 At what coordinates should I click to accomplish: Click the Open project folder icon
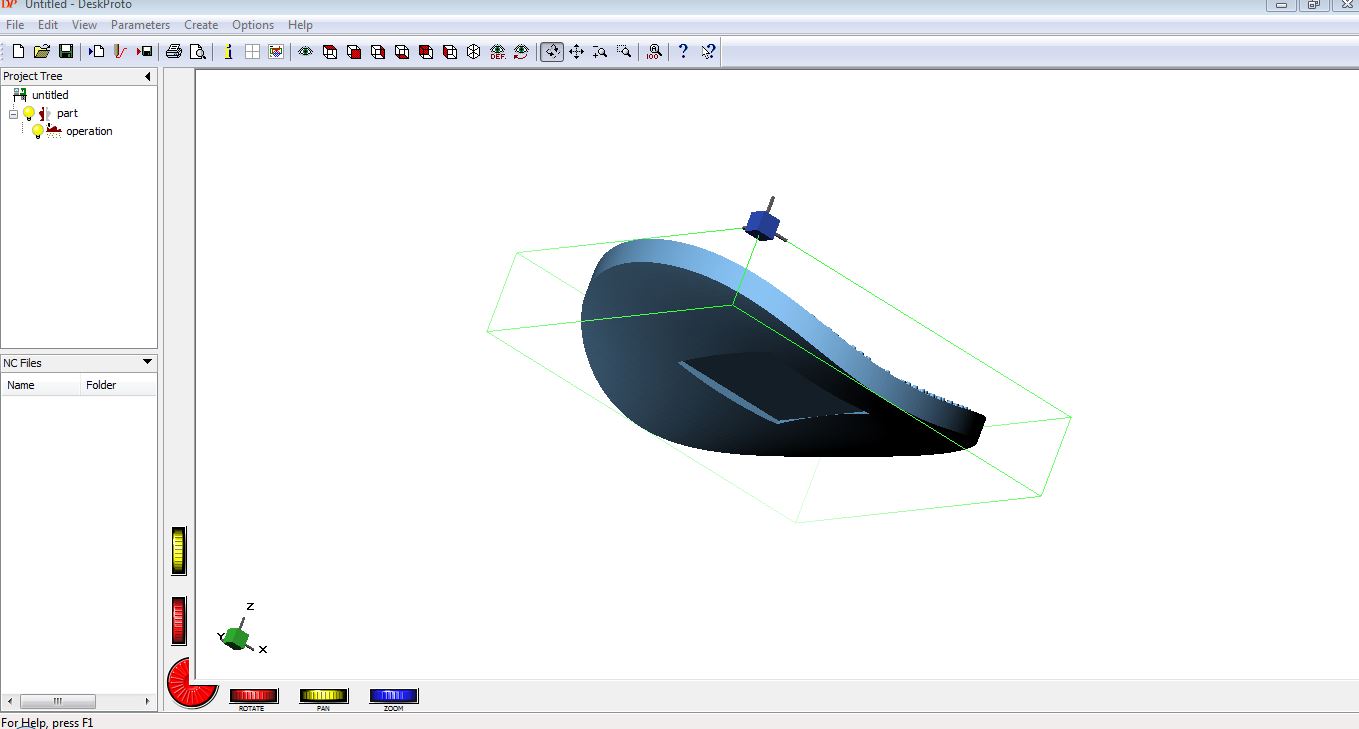click(42, 52)
